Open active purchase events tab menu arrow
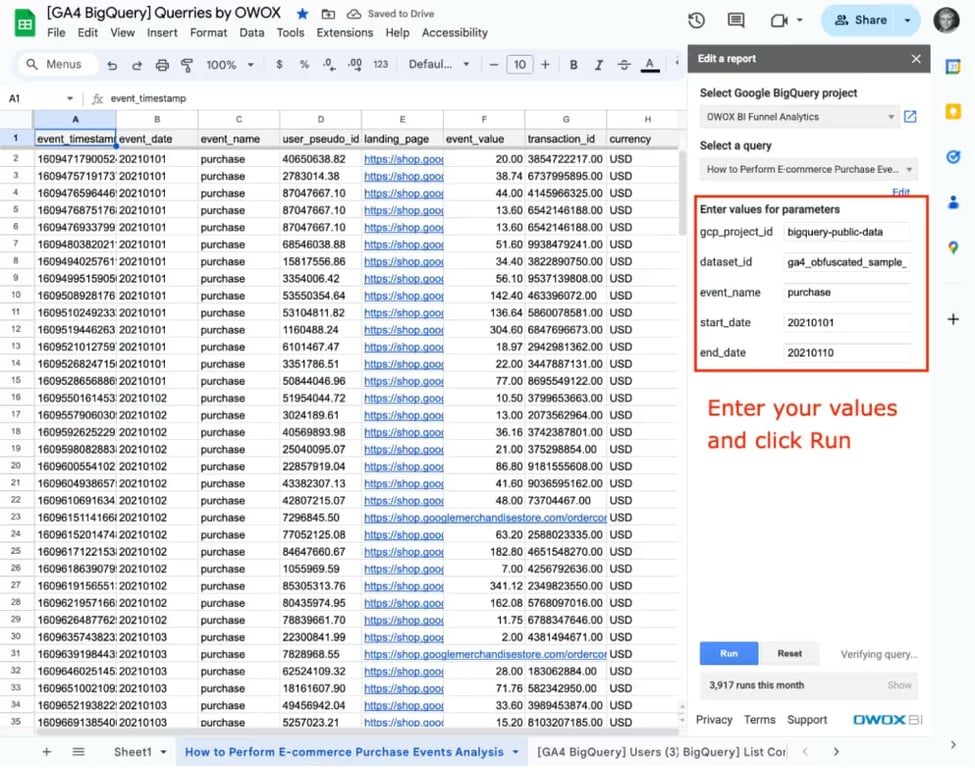975x768 pixels. (x=515, y=752)
